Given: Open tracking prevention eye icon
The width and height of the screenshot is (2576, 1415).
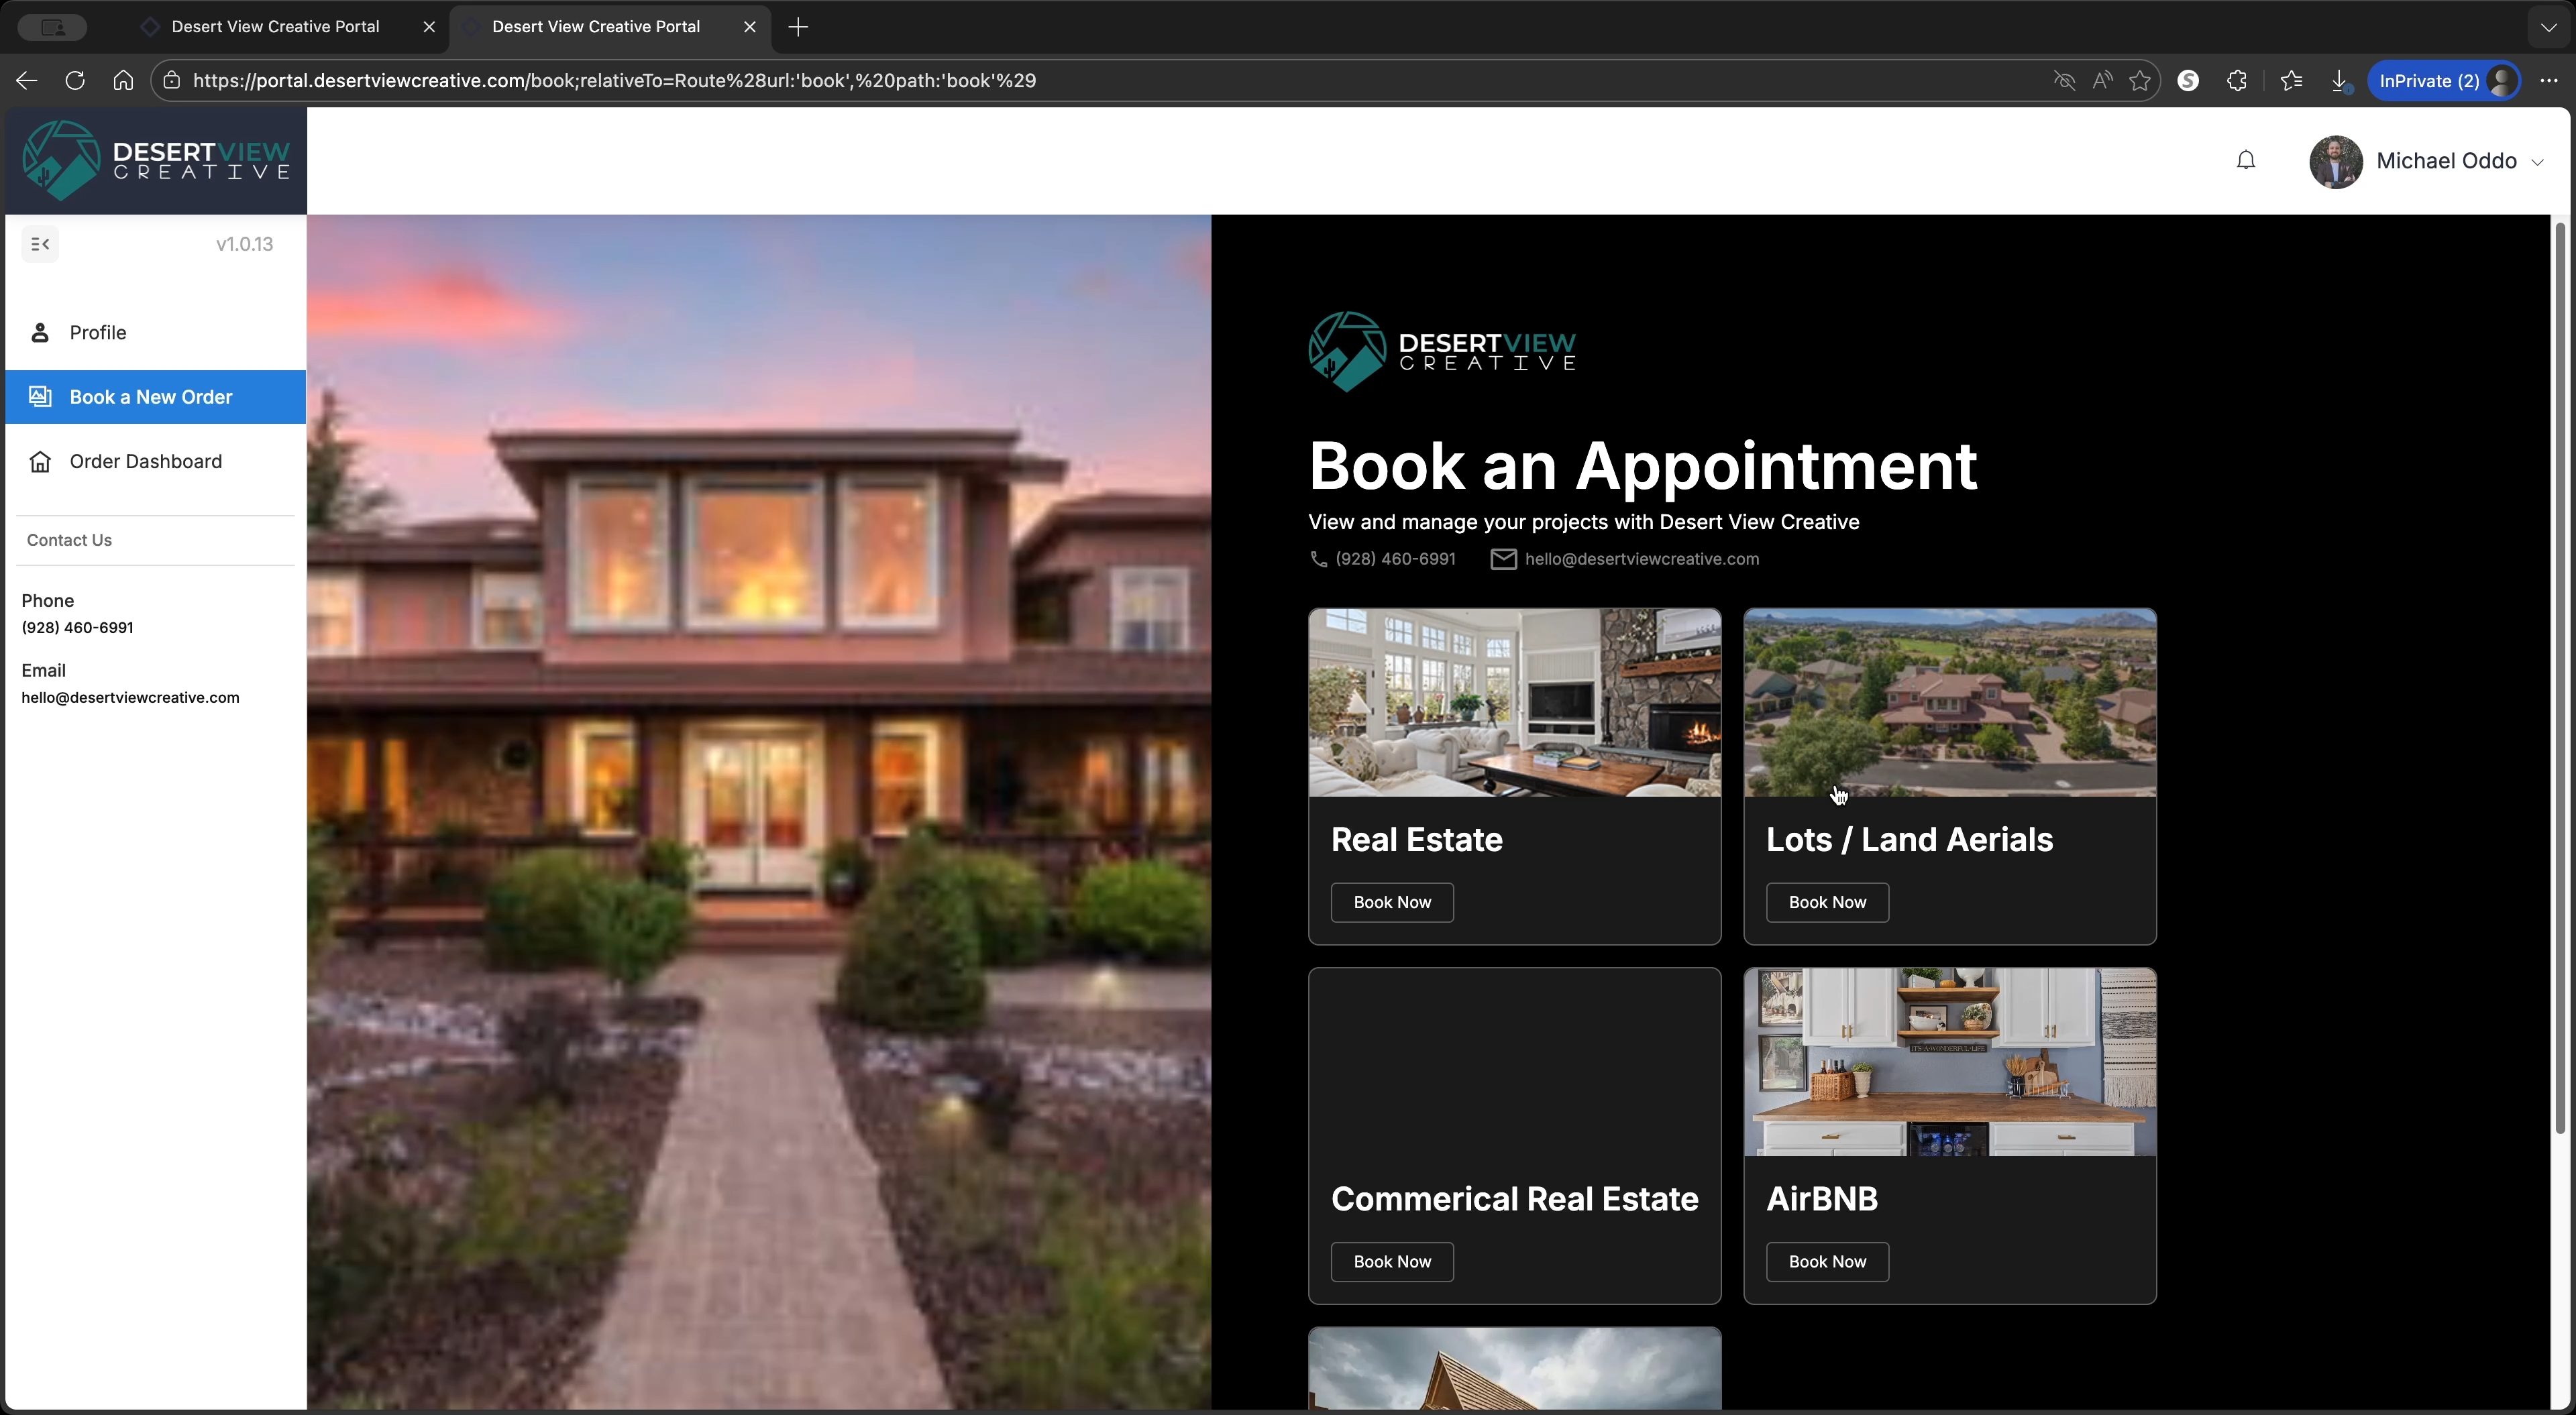Looking at the screenshot, I should point(2064,81).
